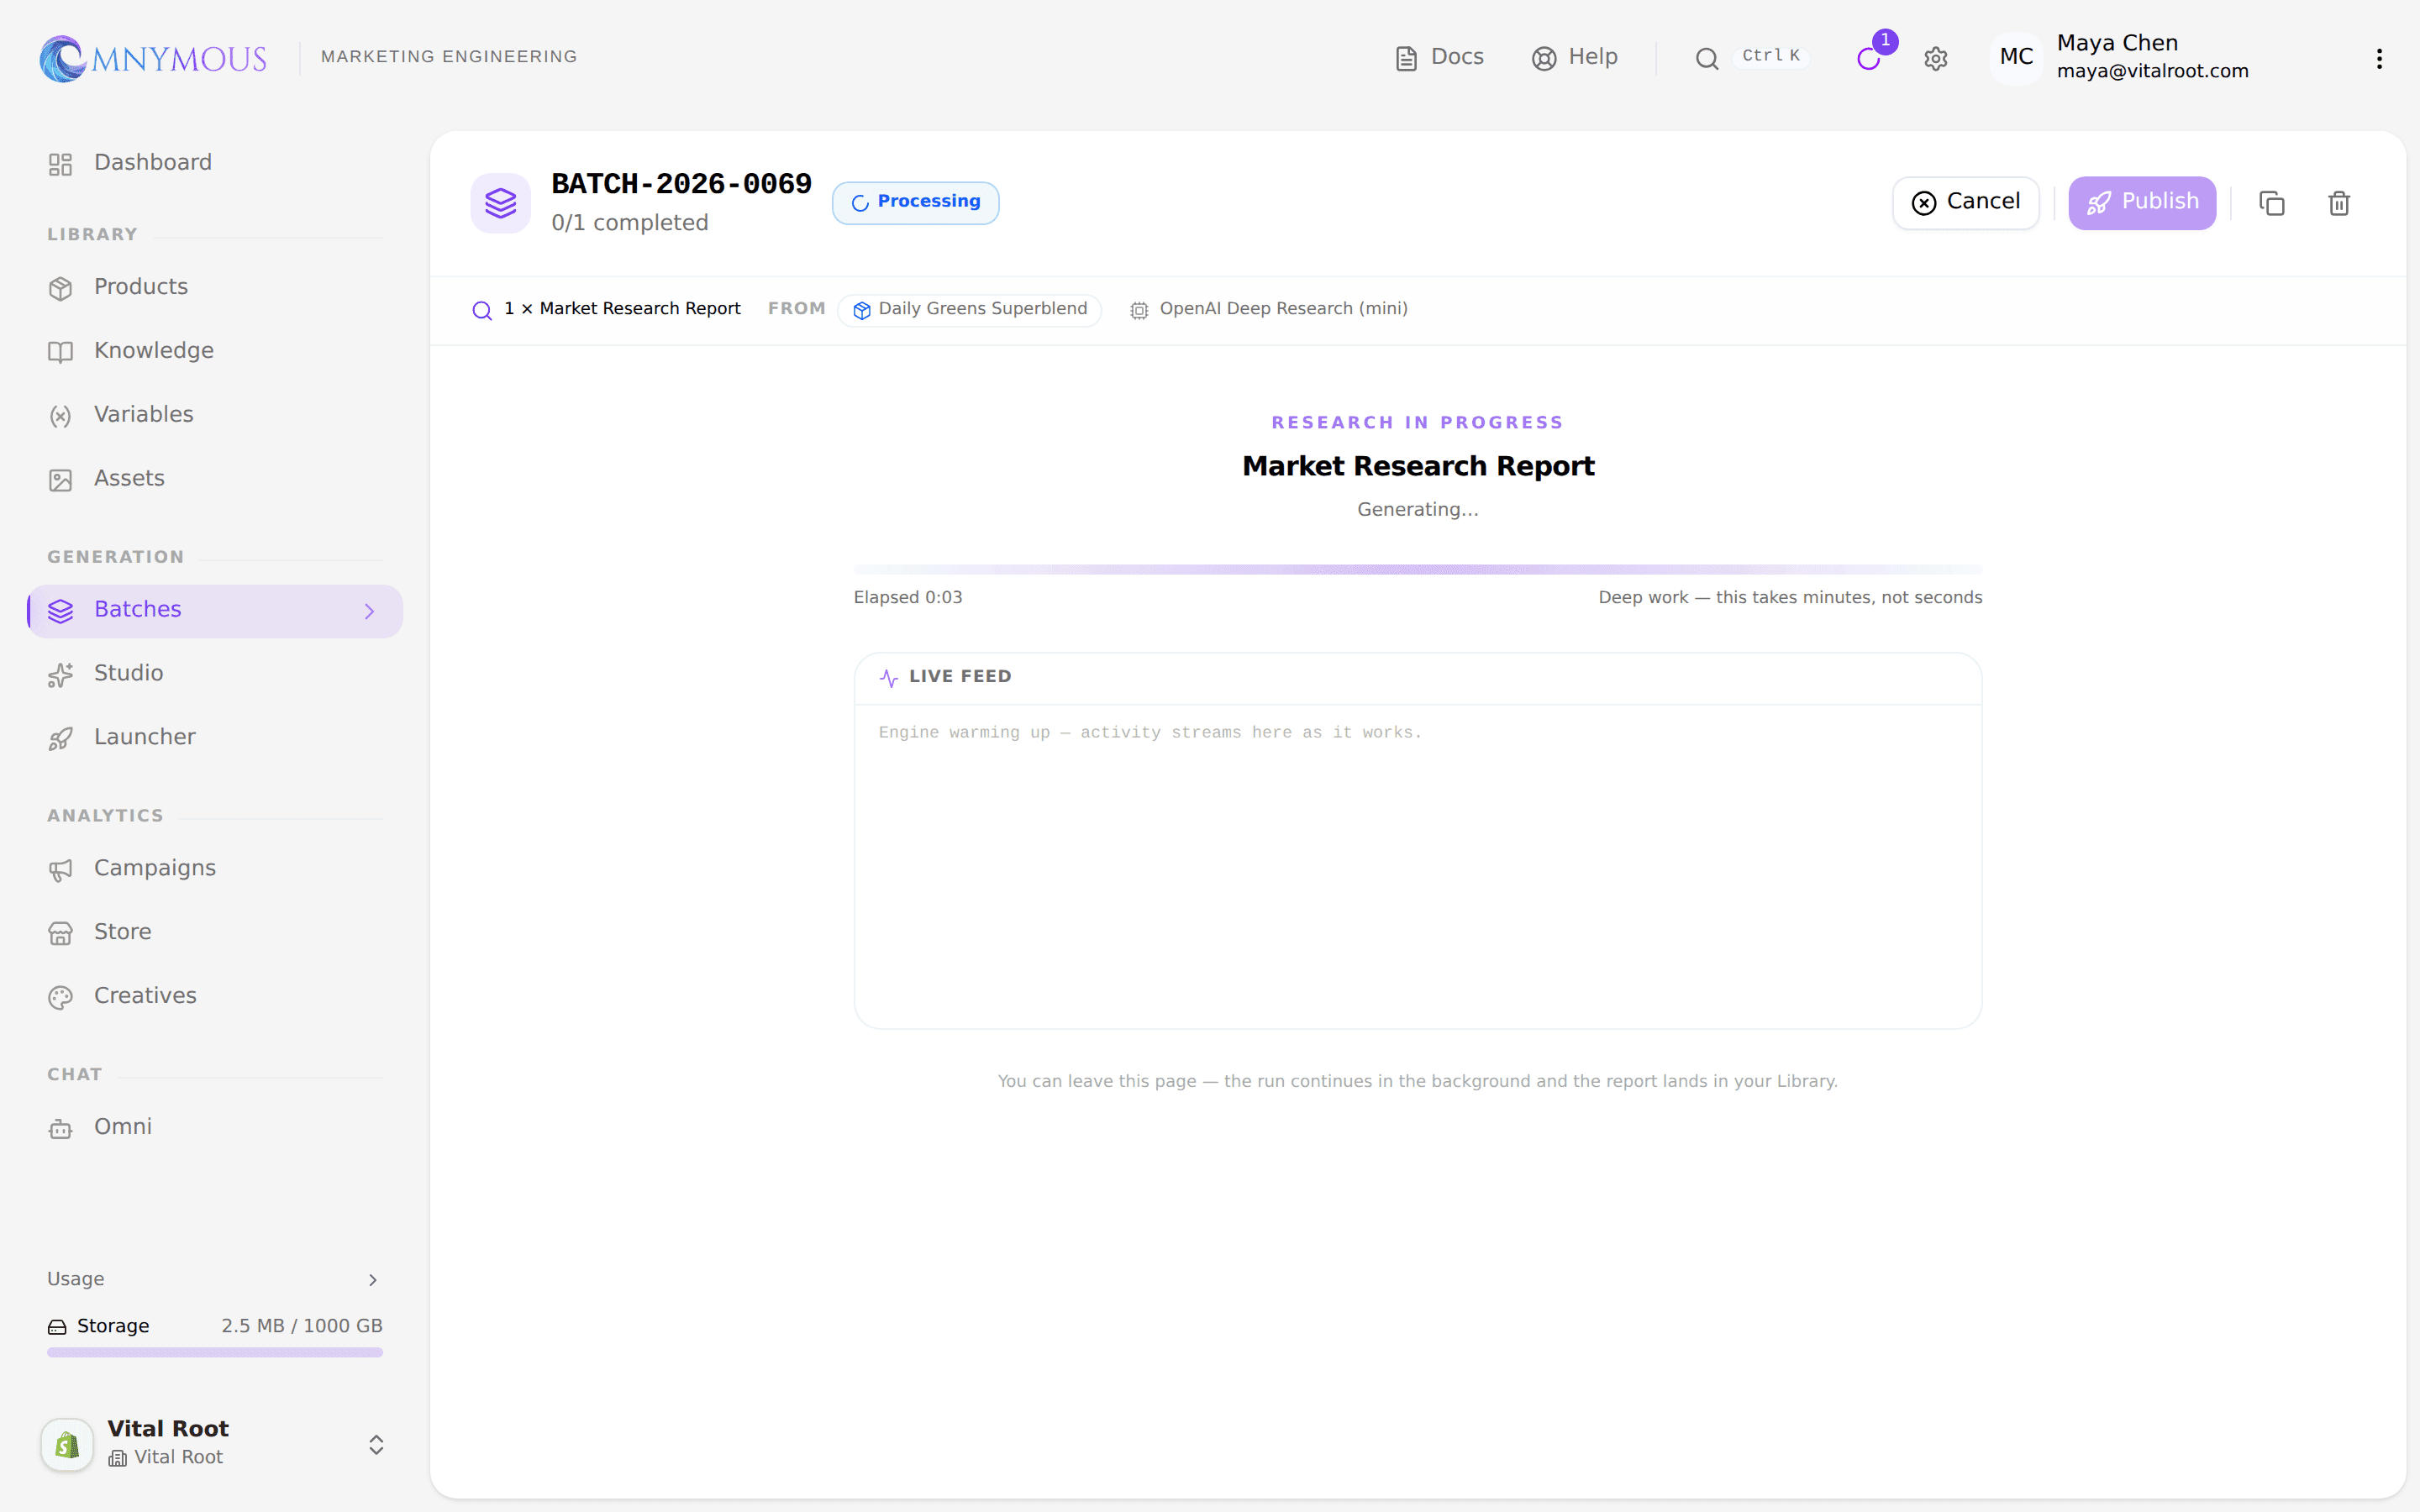Click the Dashboard grid icon

point(61,165)
